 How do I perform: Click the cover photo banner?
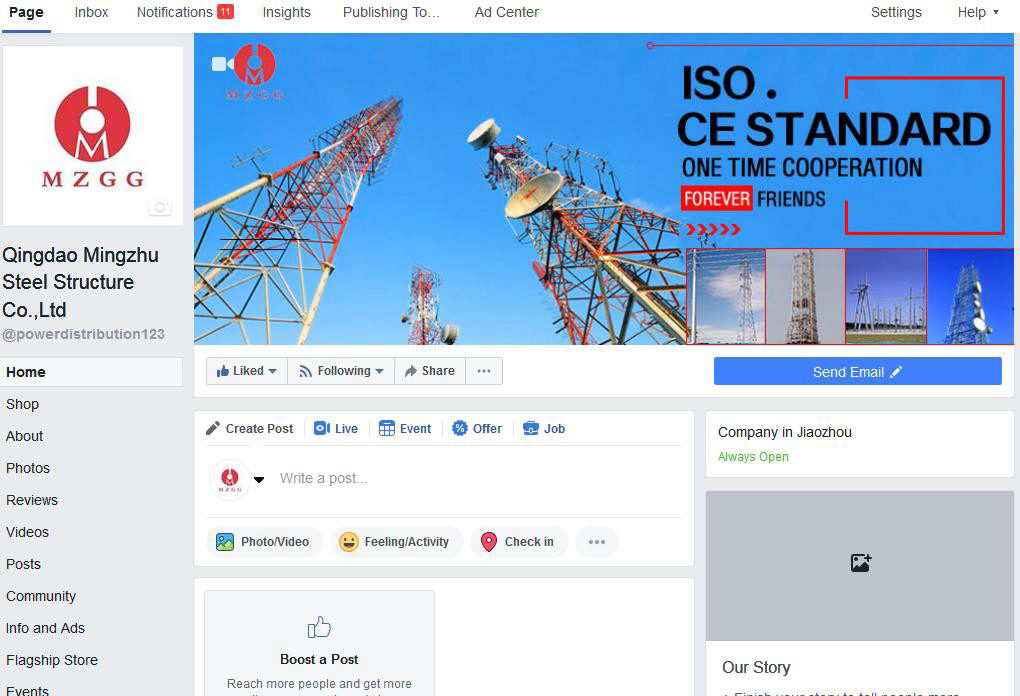[x=604, y=189]
